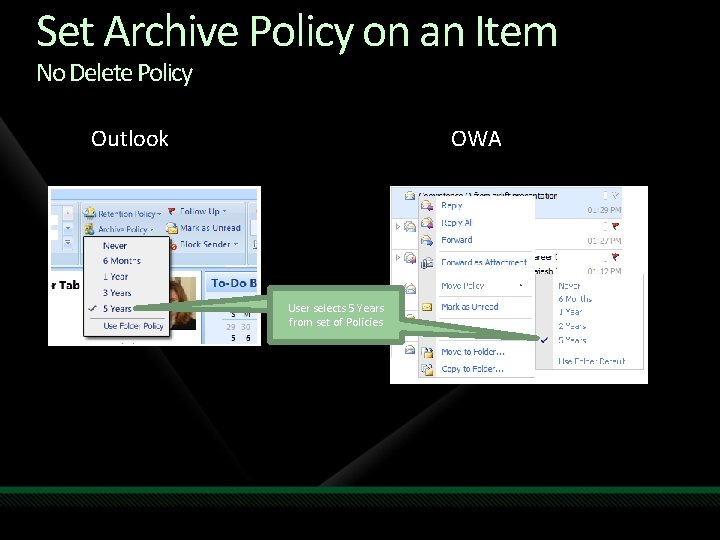
Task: Open the Move Policy submenu in OWA
Action: pyautogui.click(x=481, y=286)
